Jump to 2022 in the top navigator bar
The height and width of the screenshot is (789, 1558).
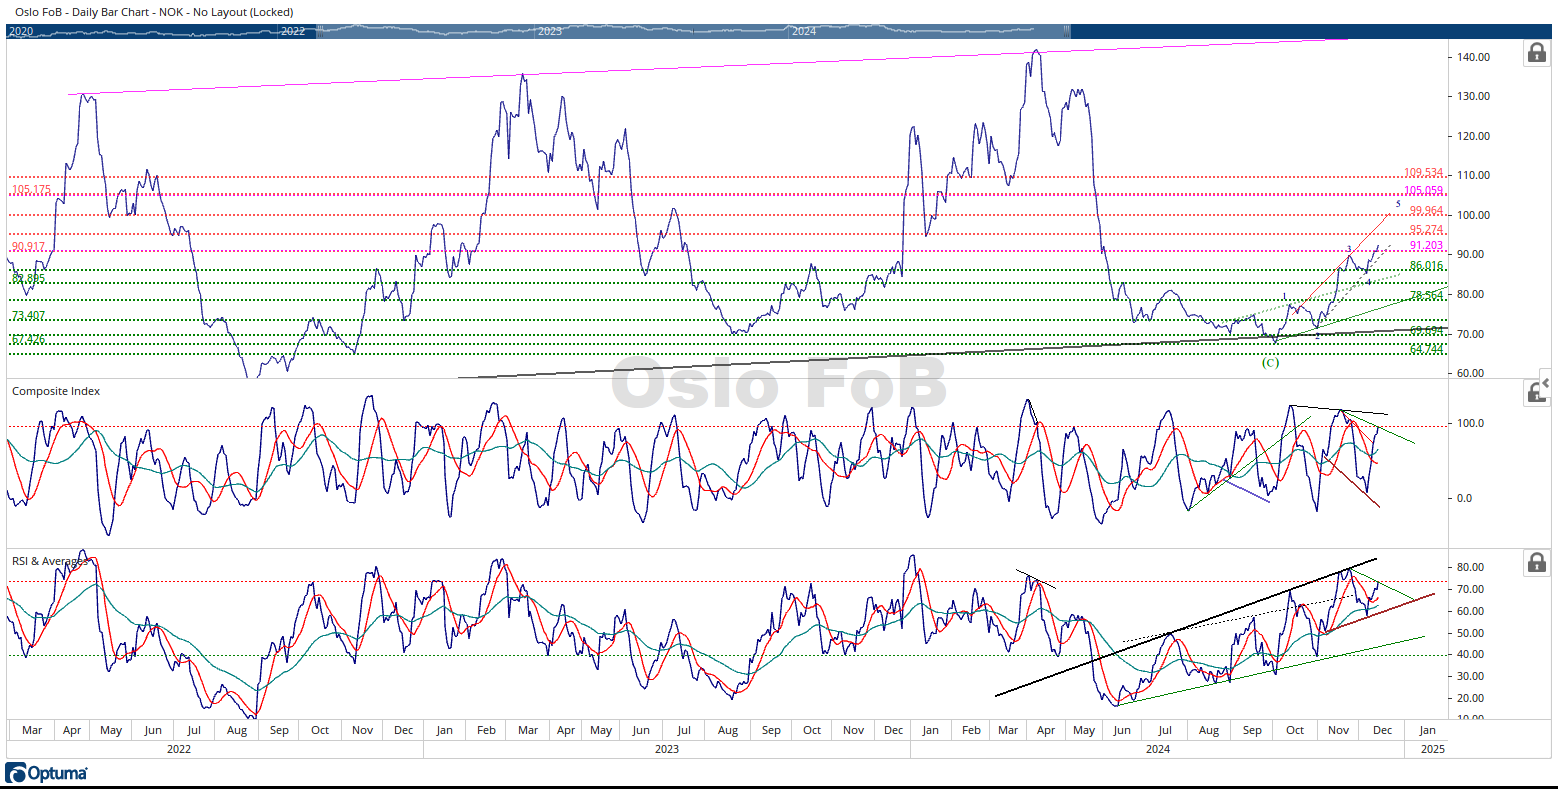(x=293, y=31)
